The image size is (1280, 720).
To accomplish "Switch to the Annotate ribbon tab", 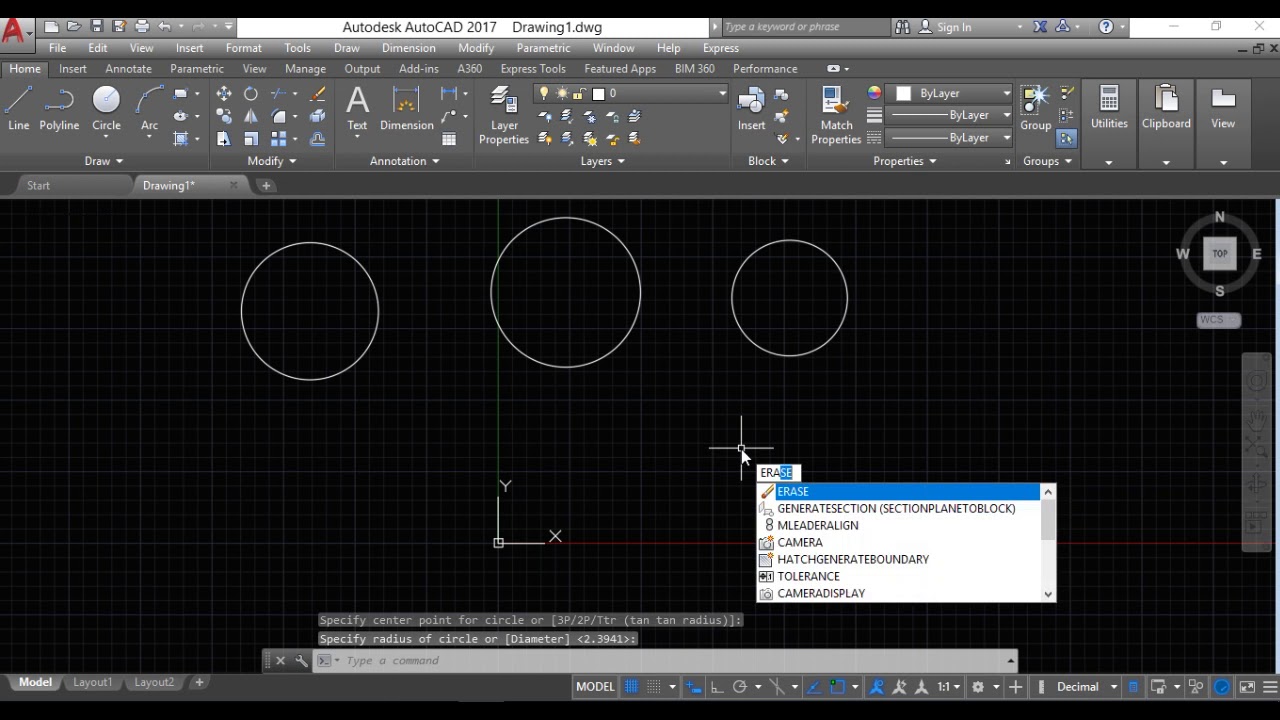I will [128, 69].
